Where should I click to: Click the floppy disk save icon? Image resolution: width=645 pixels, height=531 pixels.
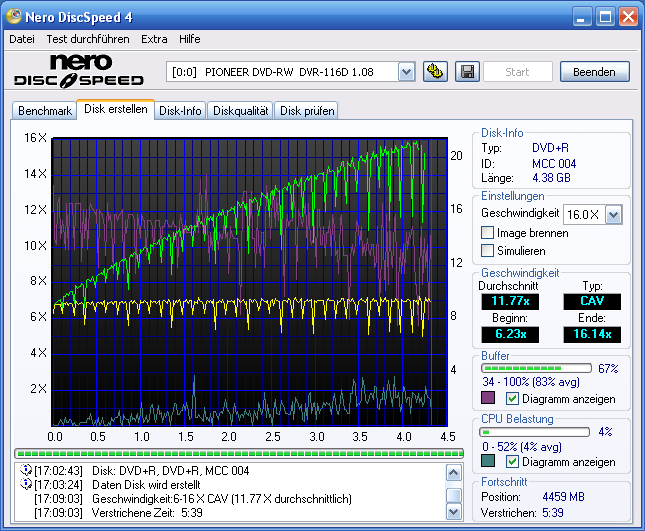tap(466, 71)
